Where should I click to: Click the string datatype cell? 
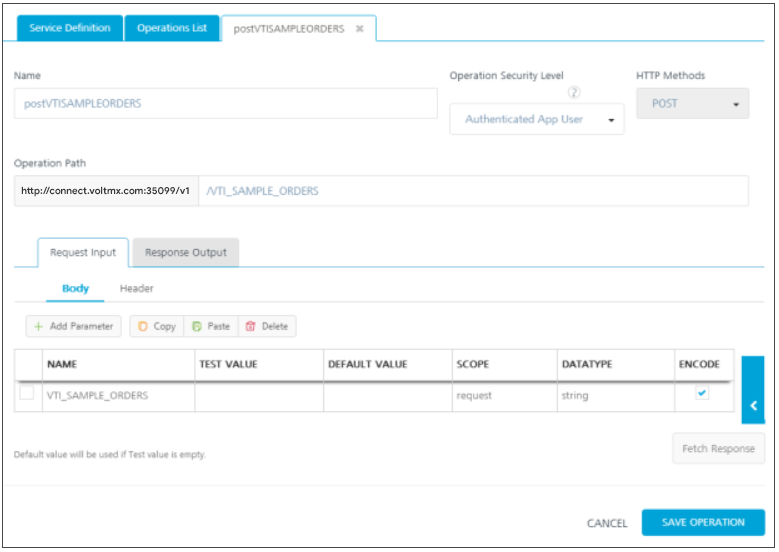click(616, 396)
